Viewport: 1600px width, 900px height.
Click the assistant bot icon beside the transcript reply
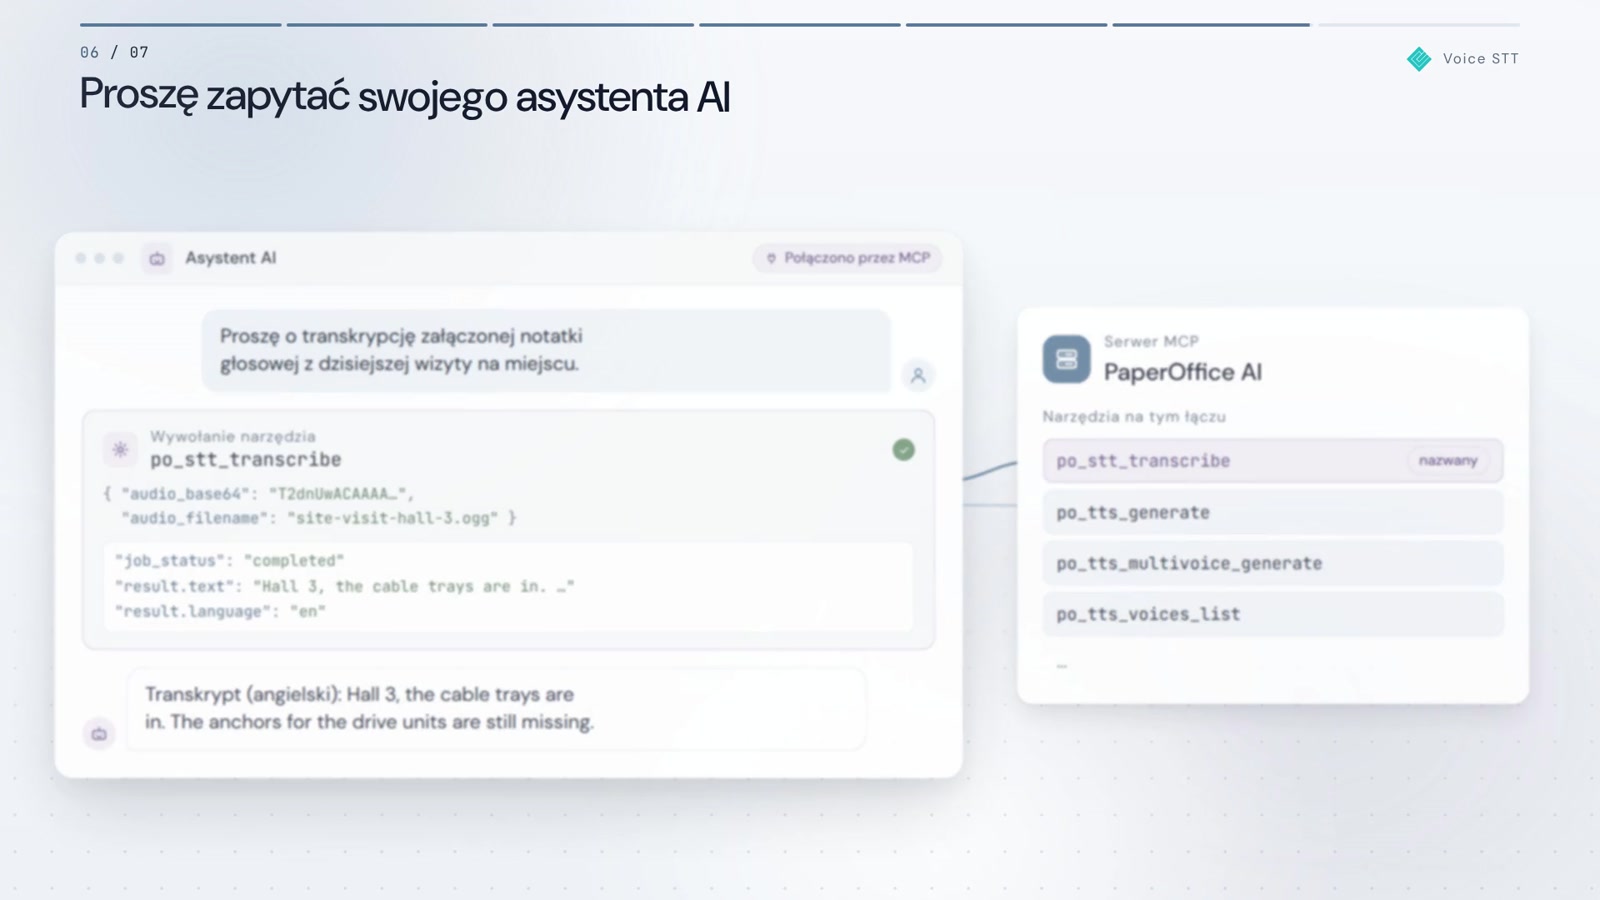pos(99,734)
